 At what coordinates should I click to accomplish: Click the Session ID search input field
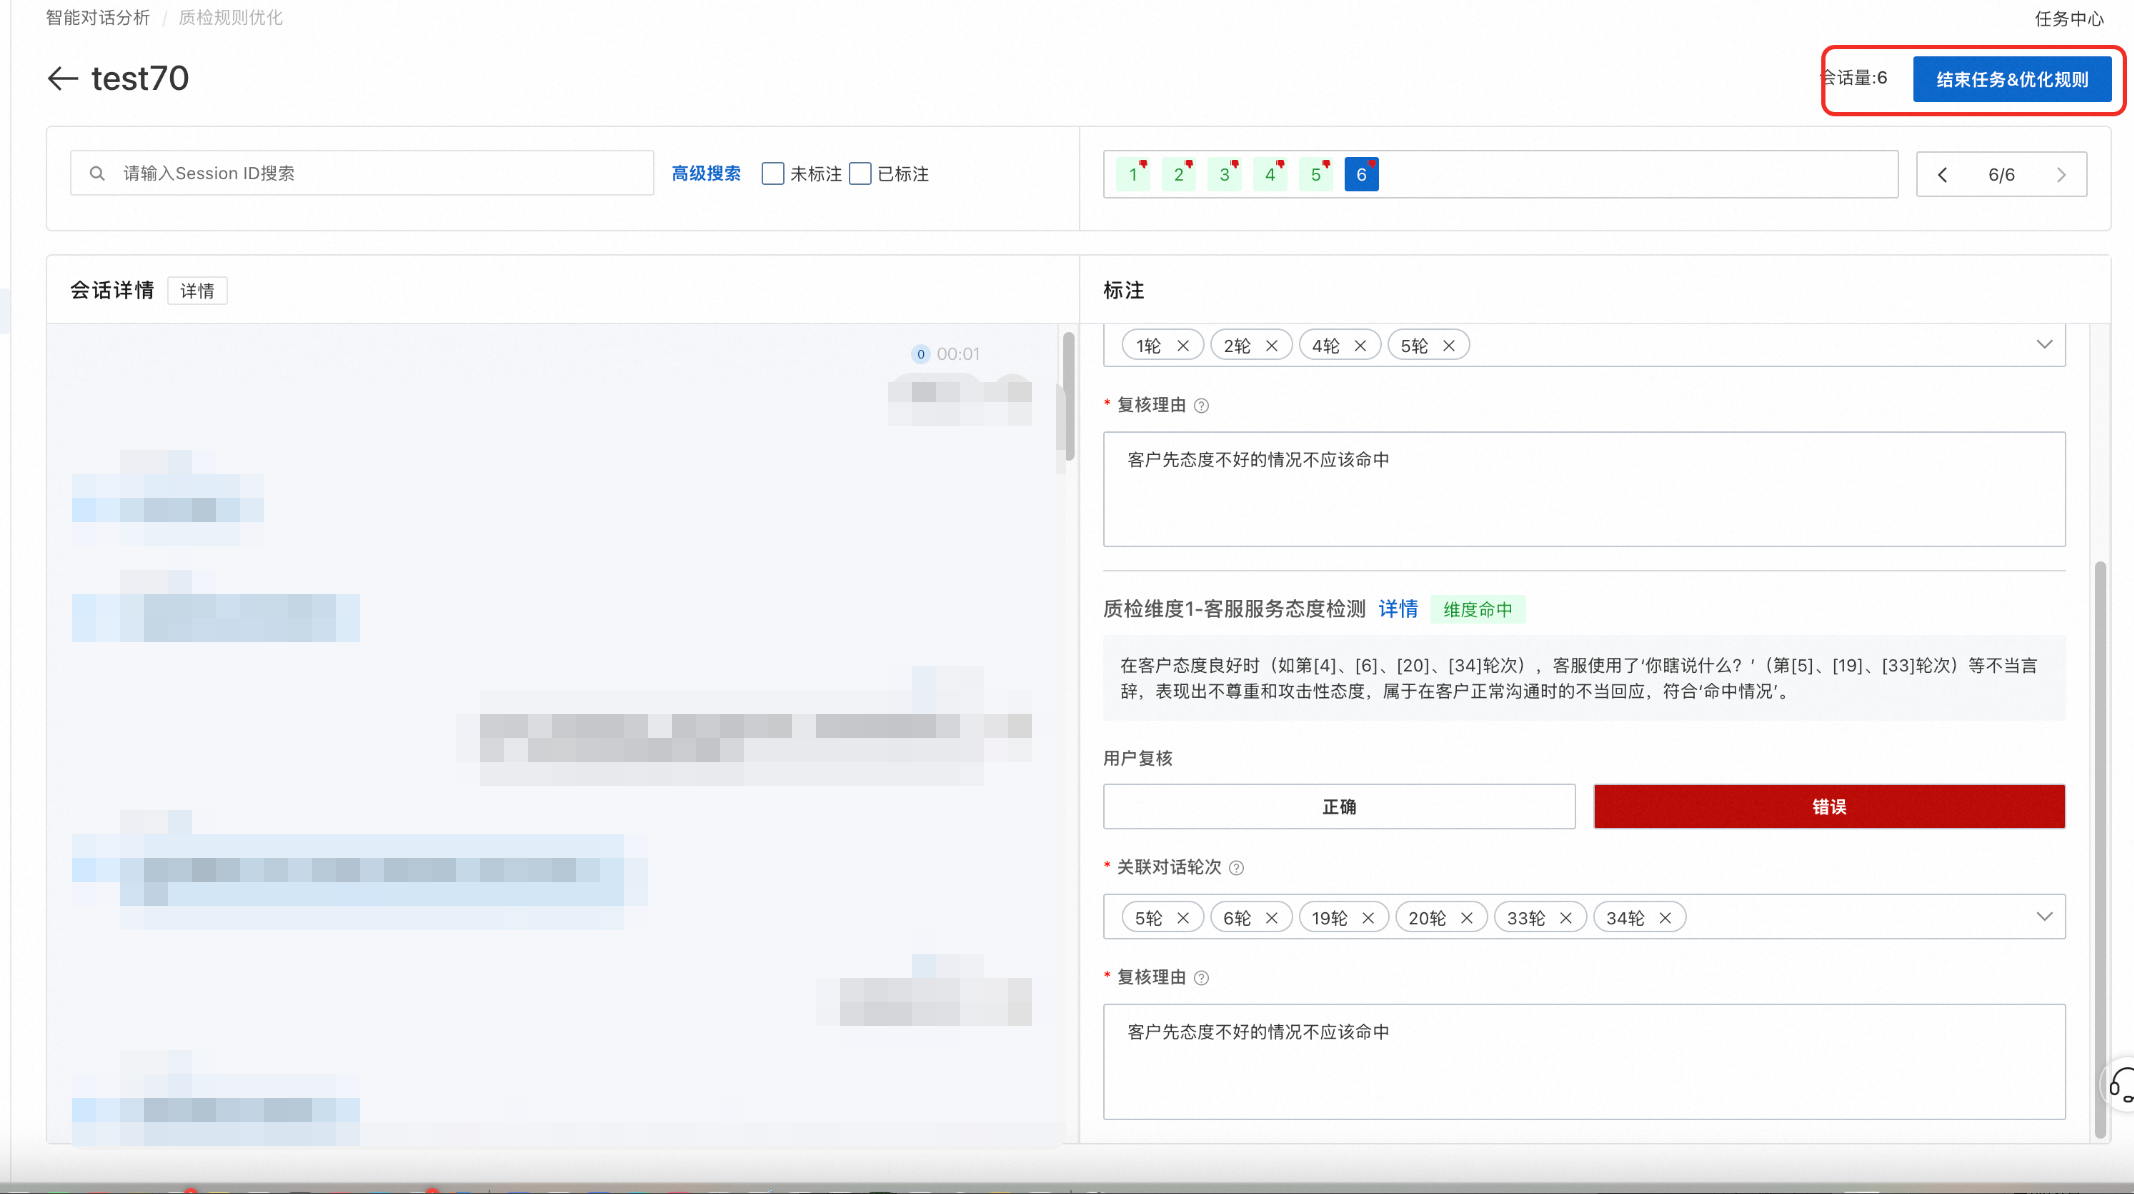click(380, 174)
